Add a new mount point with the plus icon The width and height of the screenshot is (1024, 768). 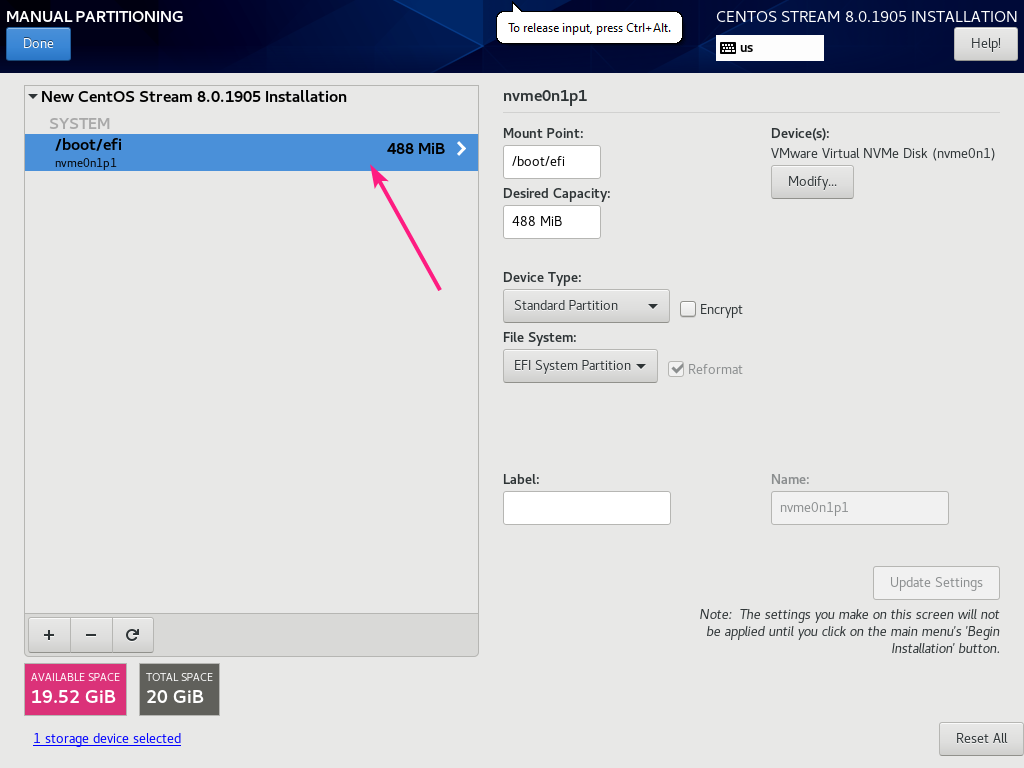(x=49, y=634)
